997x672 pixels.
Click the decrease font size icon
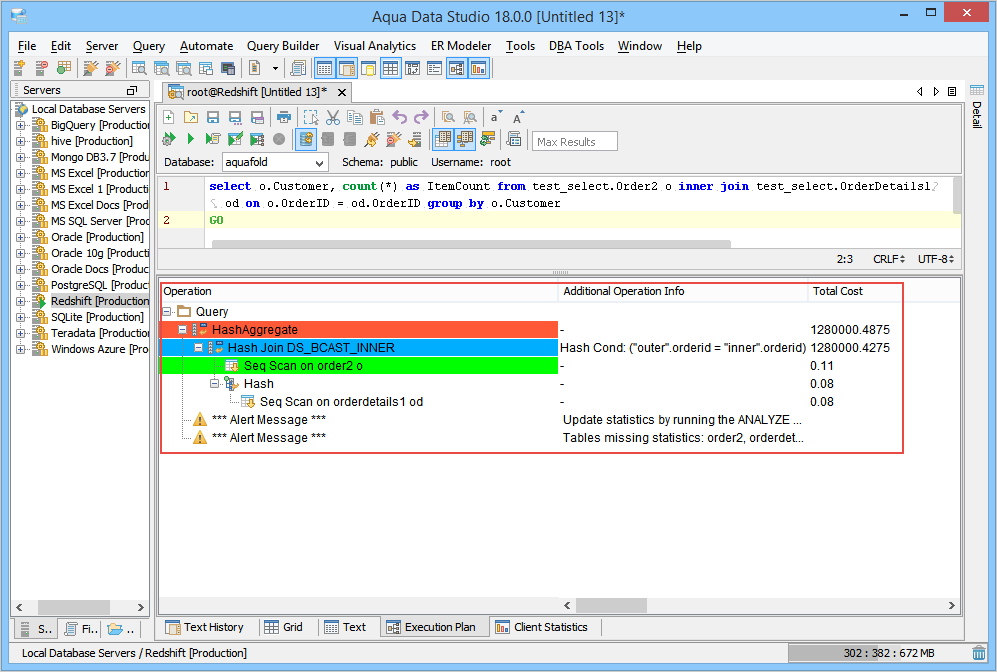495,117
